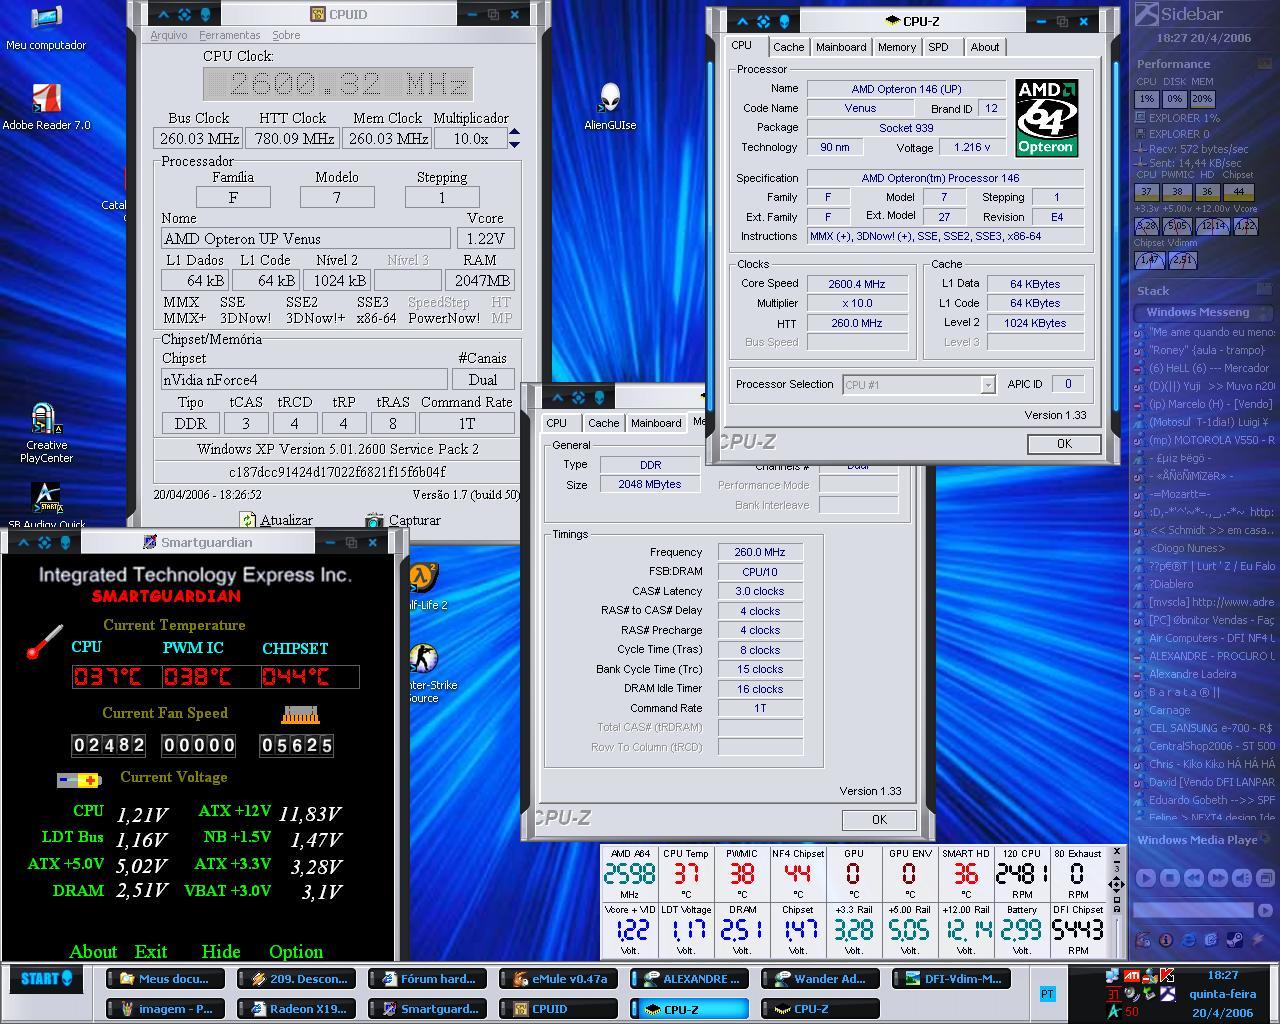Switch to the Memory tab in front CPU-Z

tap(896, 47)
